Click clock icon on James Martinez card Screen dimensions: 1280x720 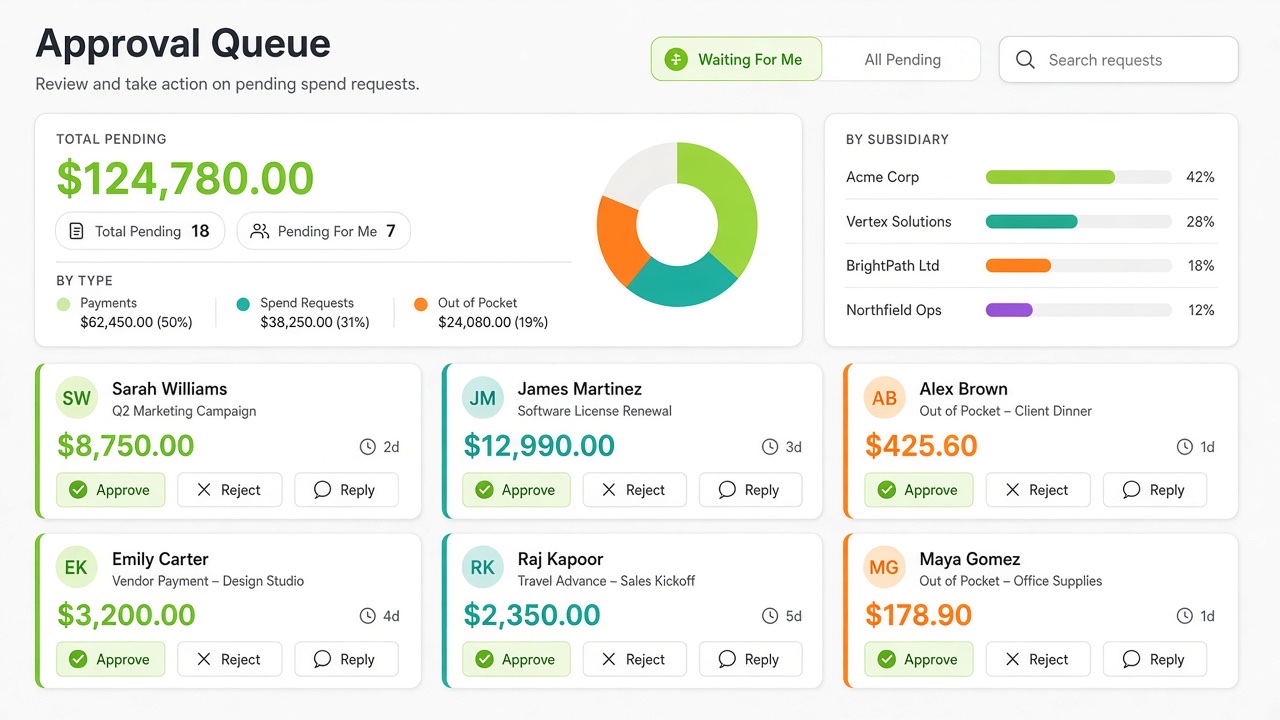coord(770,447)
